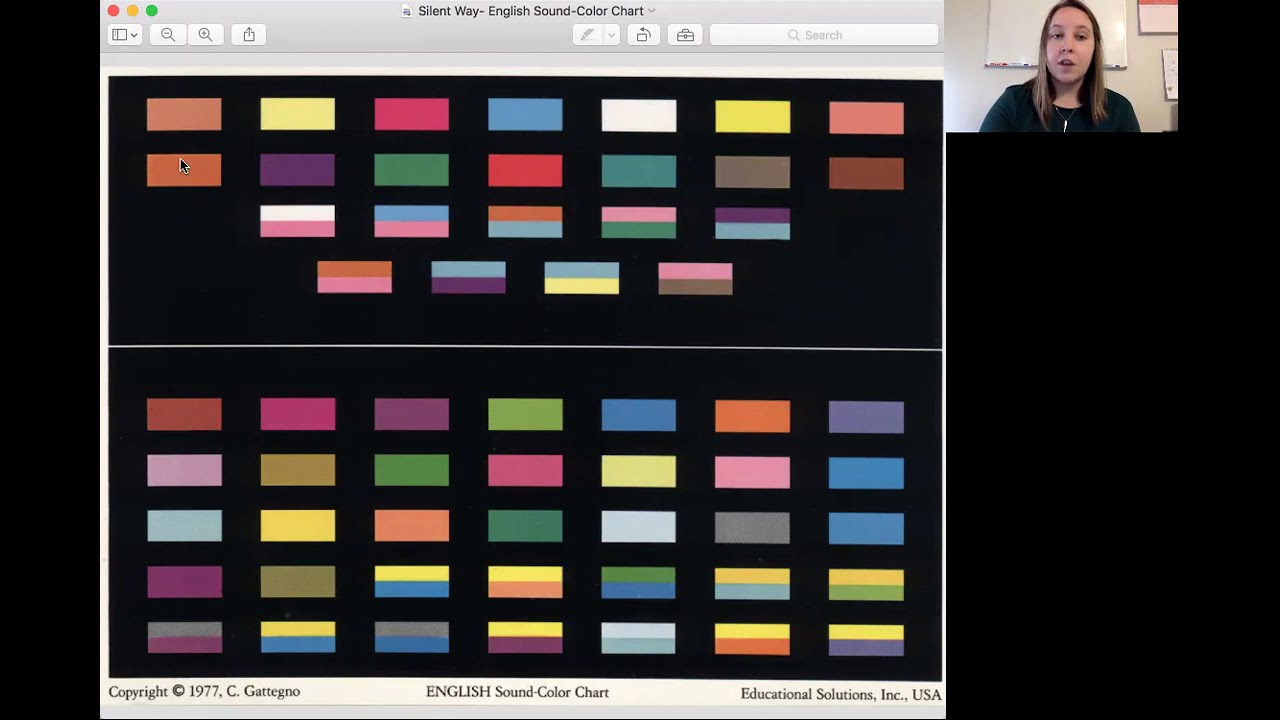This screenshot has width=1280, height=720.
Task: Click into the Search field
Action: (x=824, y=35)
